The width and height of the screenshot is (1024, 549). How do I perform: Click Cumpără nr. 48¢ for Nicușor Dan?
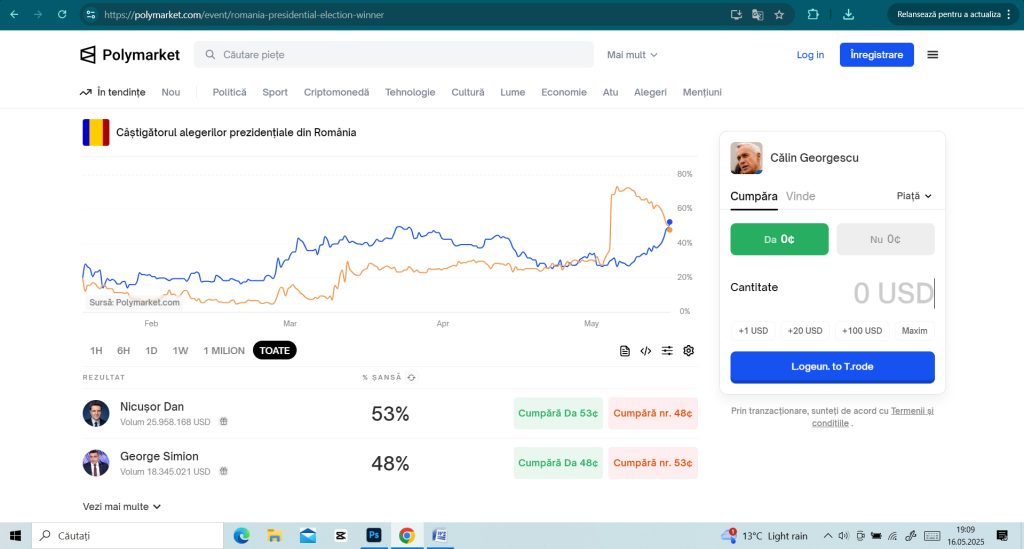point(652,413)
